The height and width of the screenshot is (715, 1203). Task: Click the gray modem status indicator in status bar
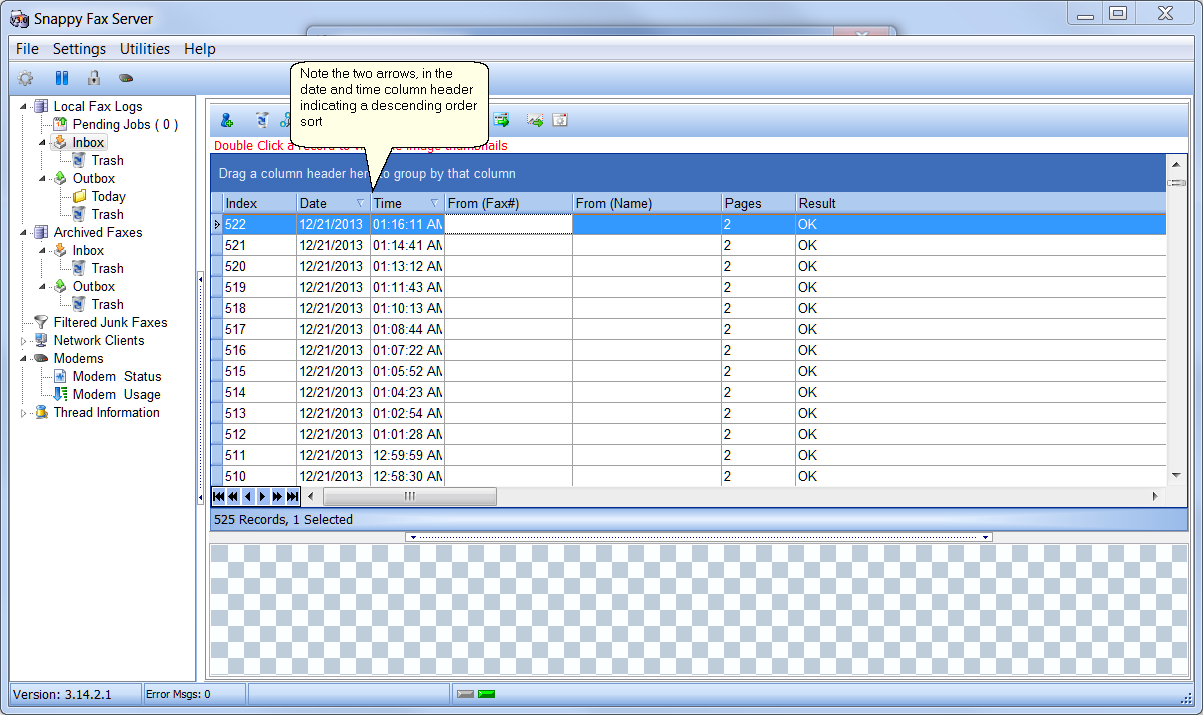pyautogui.click(x=465, y=694)
